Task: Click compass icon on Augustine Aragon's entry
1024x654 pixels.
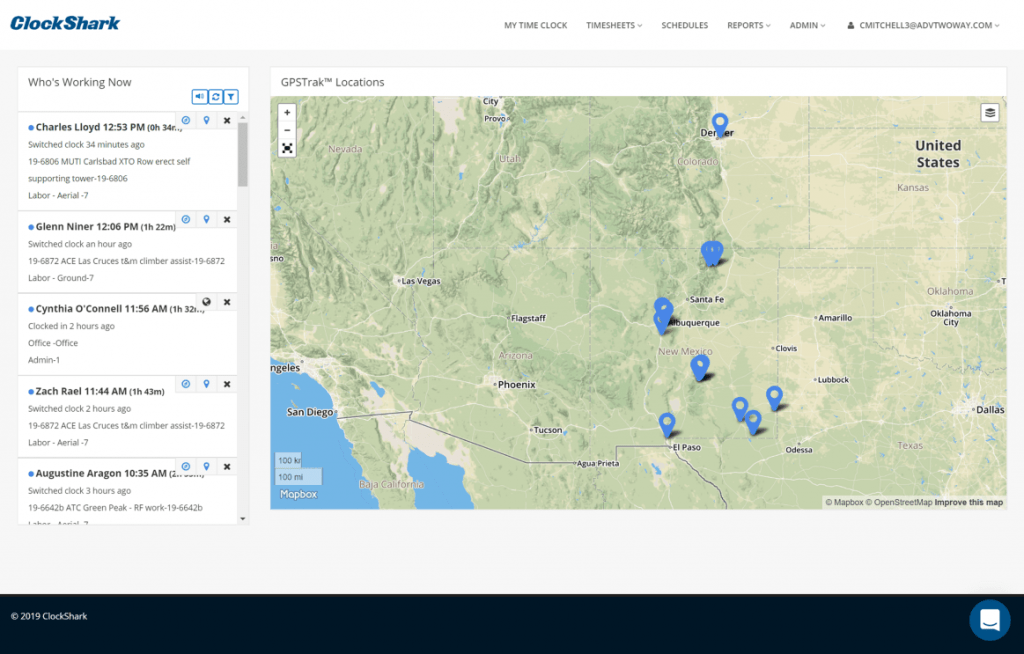Action: (x=186, y=466)
